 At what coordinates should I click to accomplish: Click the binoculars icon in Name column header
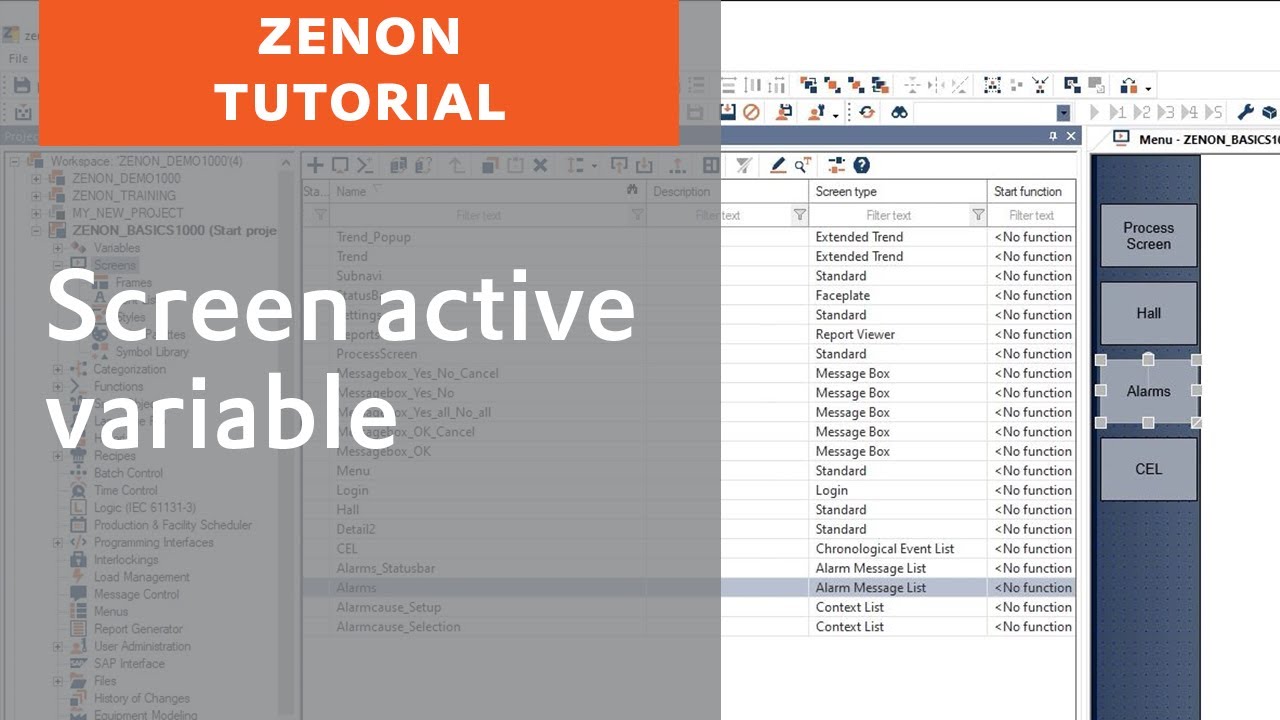(x=632, y=189)
